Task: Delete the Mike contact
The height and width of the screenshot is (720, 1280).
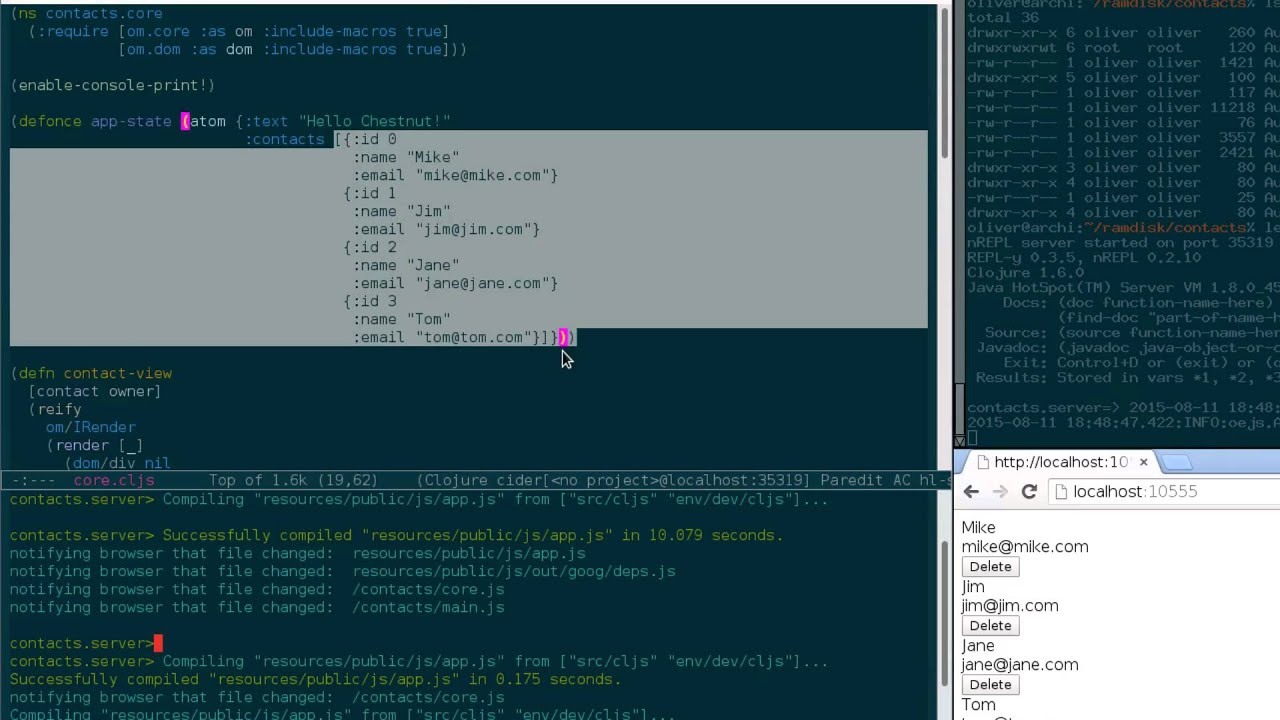Action: coord(990,567)
